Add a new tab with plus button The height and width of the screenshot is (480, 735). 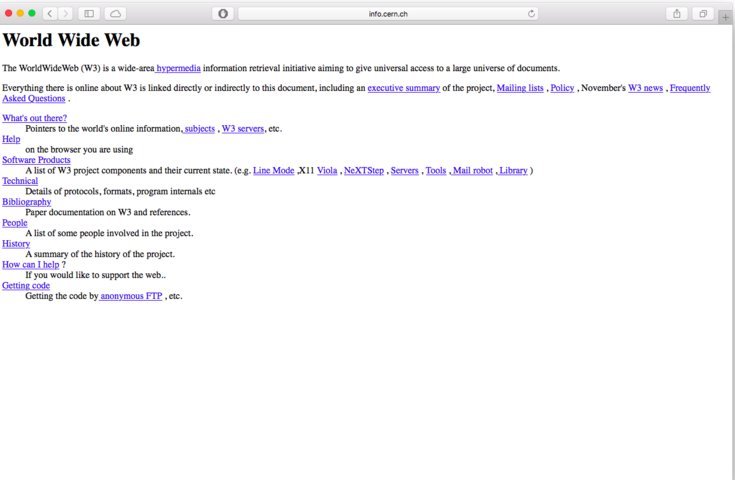pyautogui.click(x=726, y=17)
